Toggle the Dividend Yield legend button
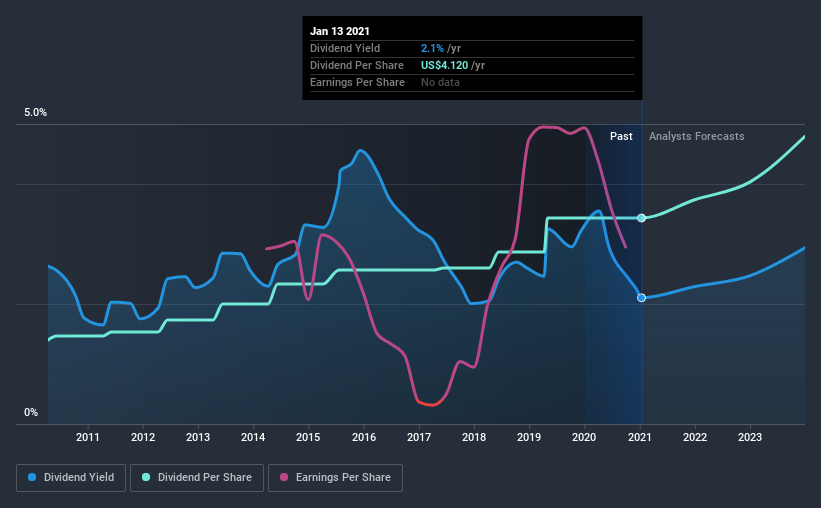Screen dimensions: 821x508 [71, 478]
